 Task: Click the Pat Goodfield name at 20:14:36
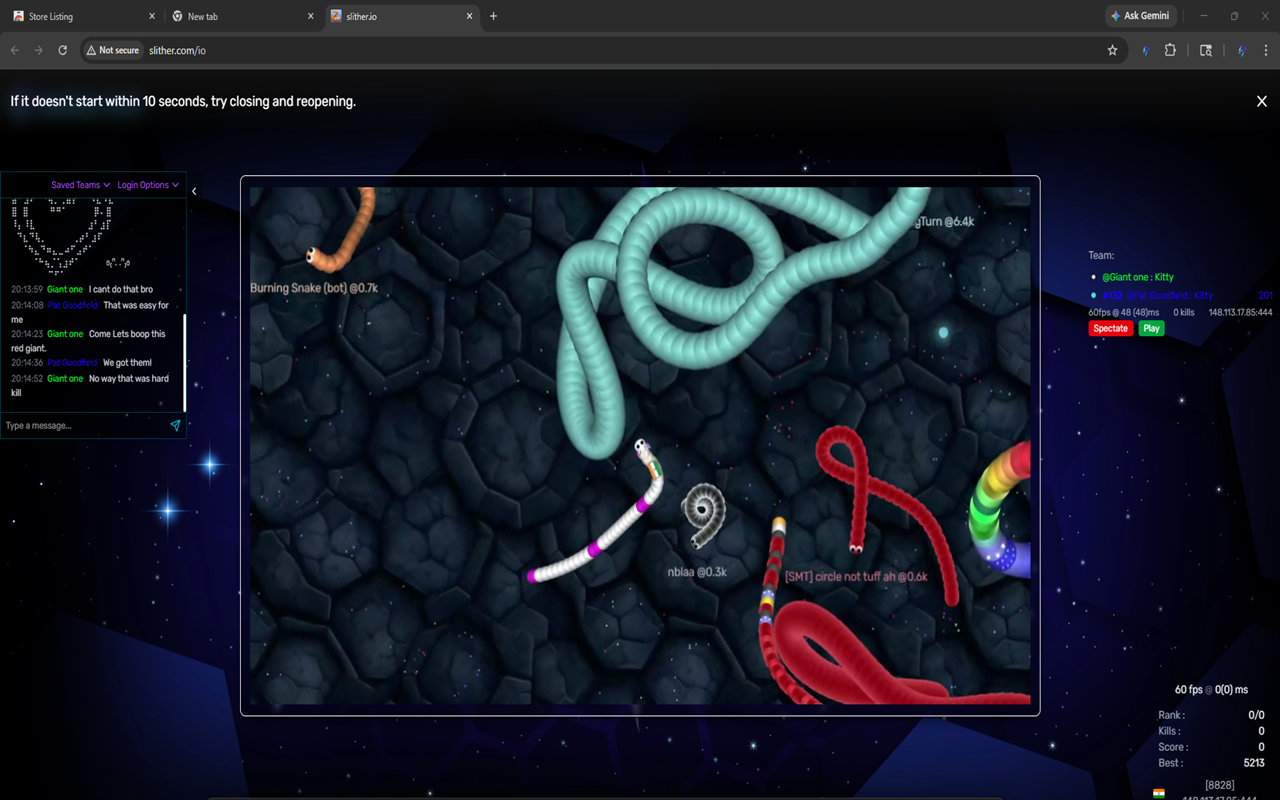click(73, 363)
